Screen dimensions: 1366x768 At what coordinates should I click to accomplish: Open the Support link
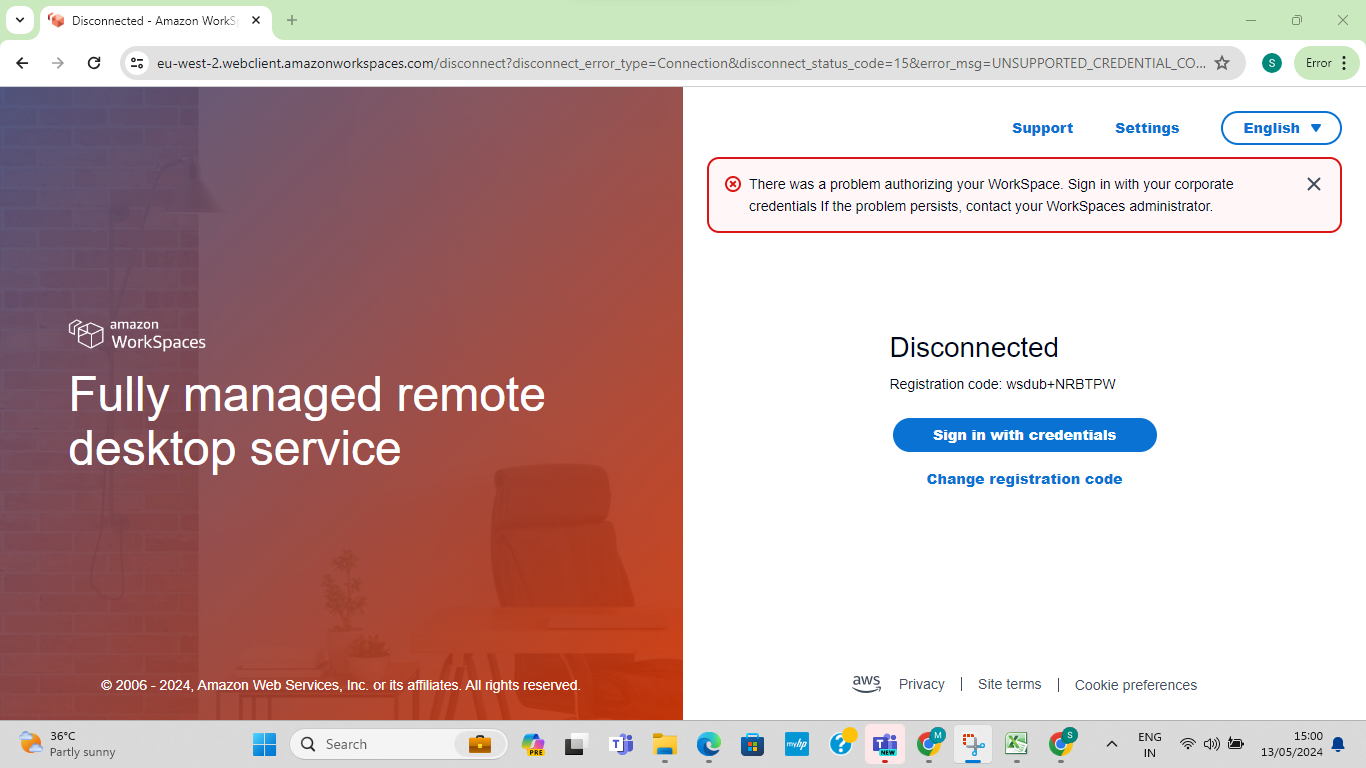pos(1042,128)
